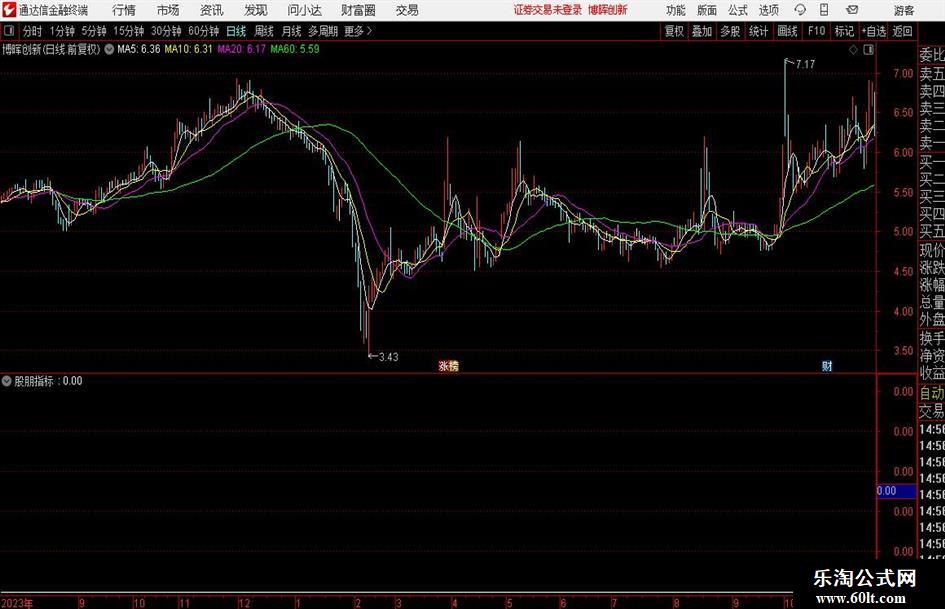Click the 博晖创新(日线 前复权) chart title
Screen dimensions: 945x609
[x=51, y=49]
